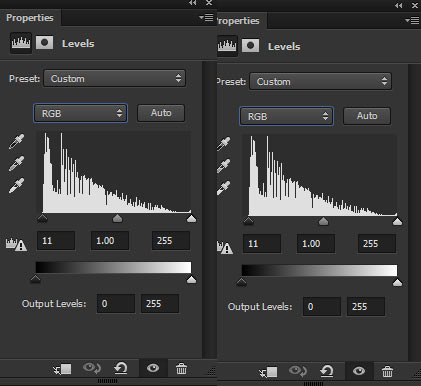Toggle layer visibility eye in left panel
Screen dimensions: 421x386
[153, 368]
